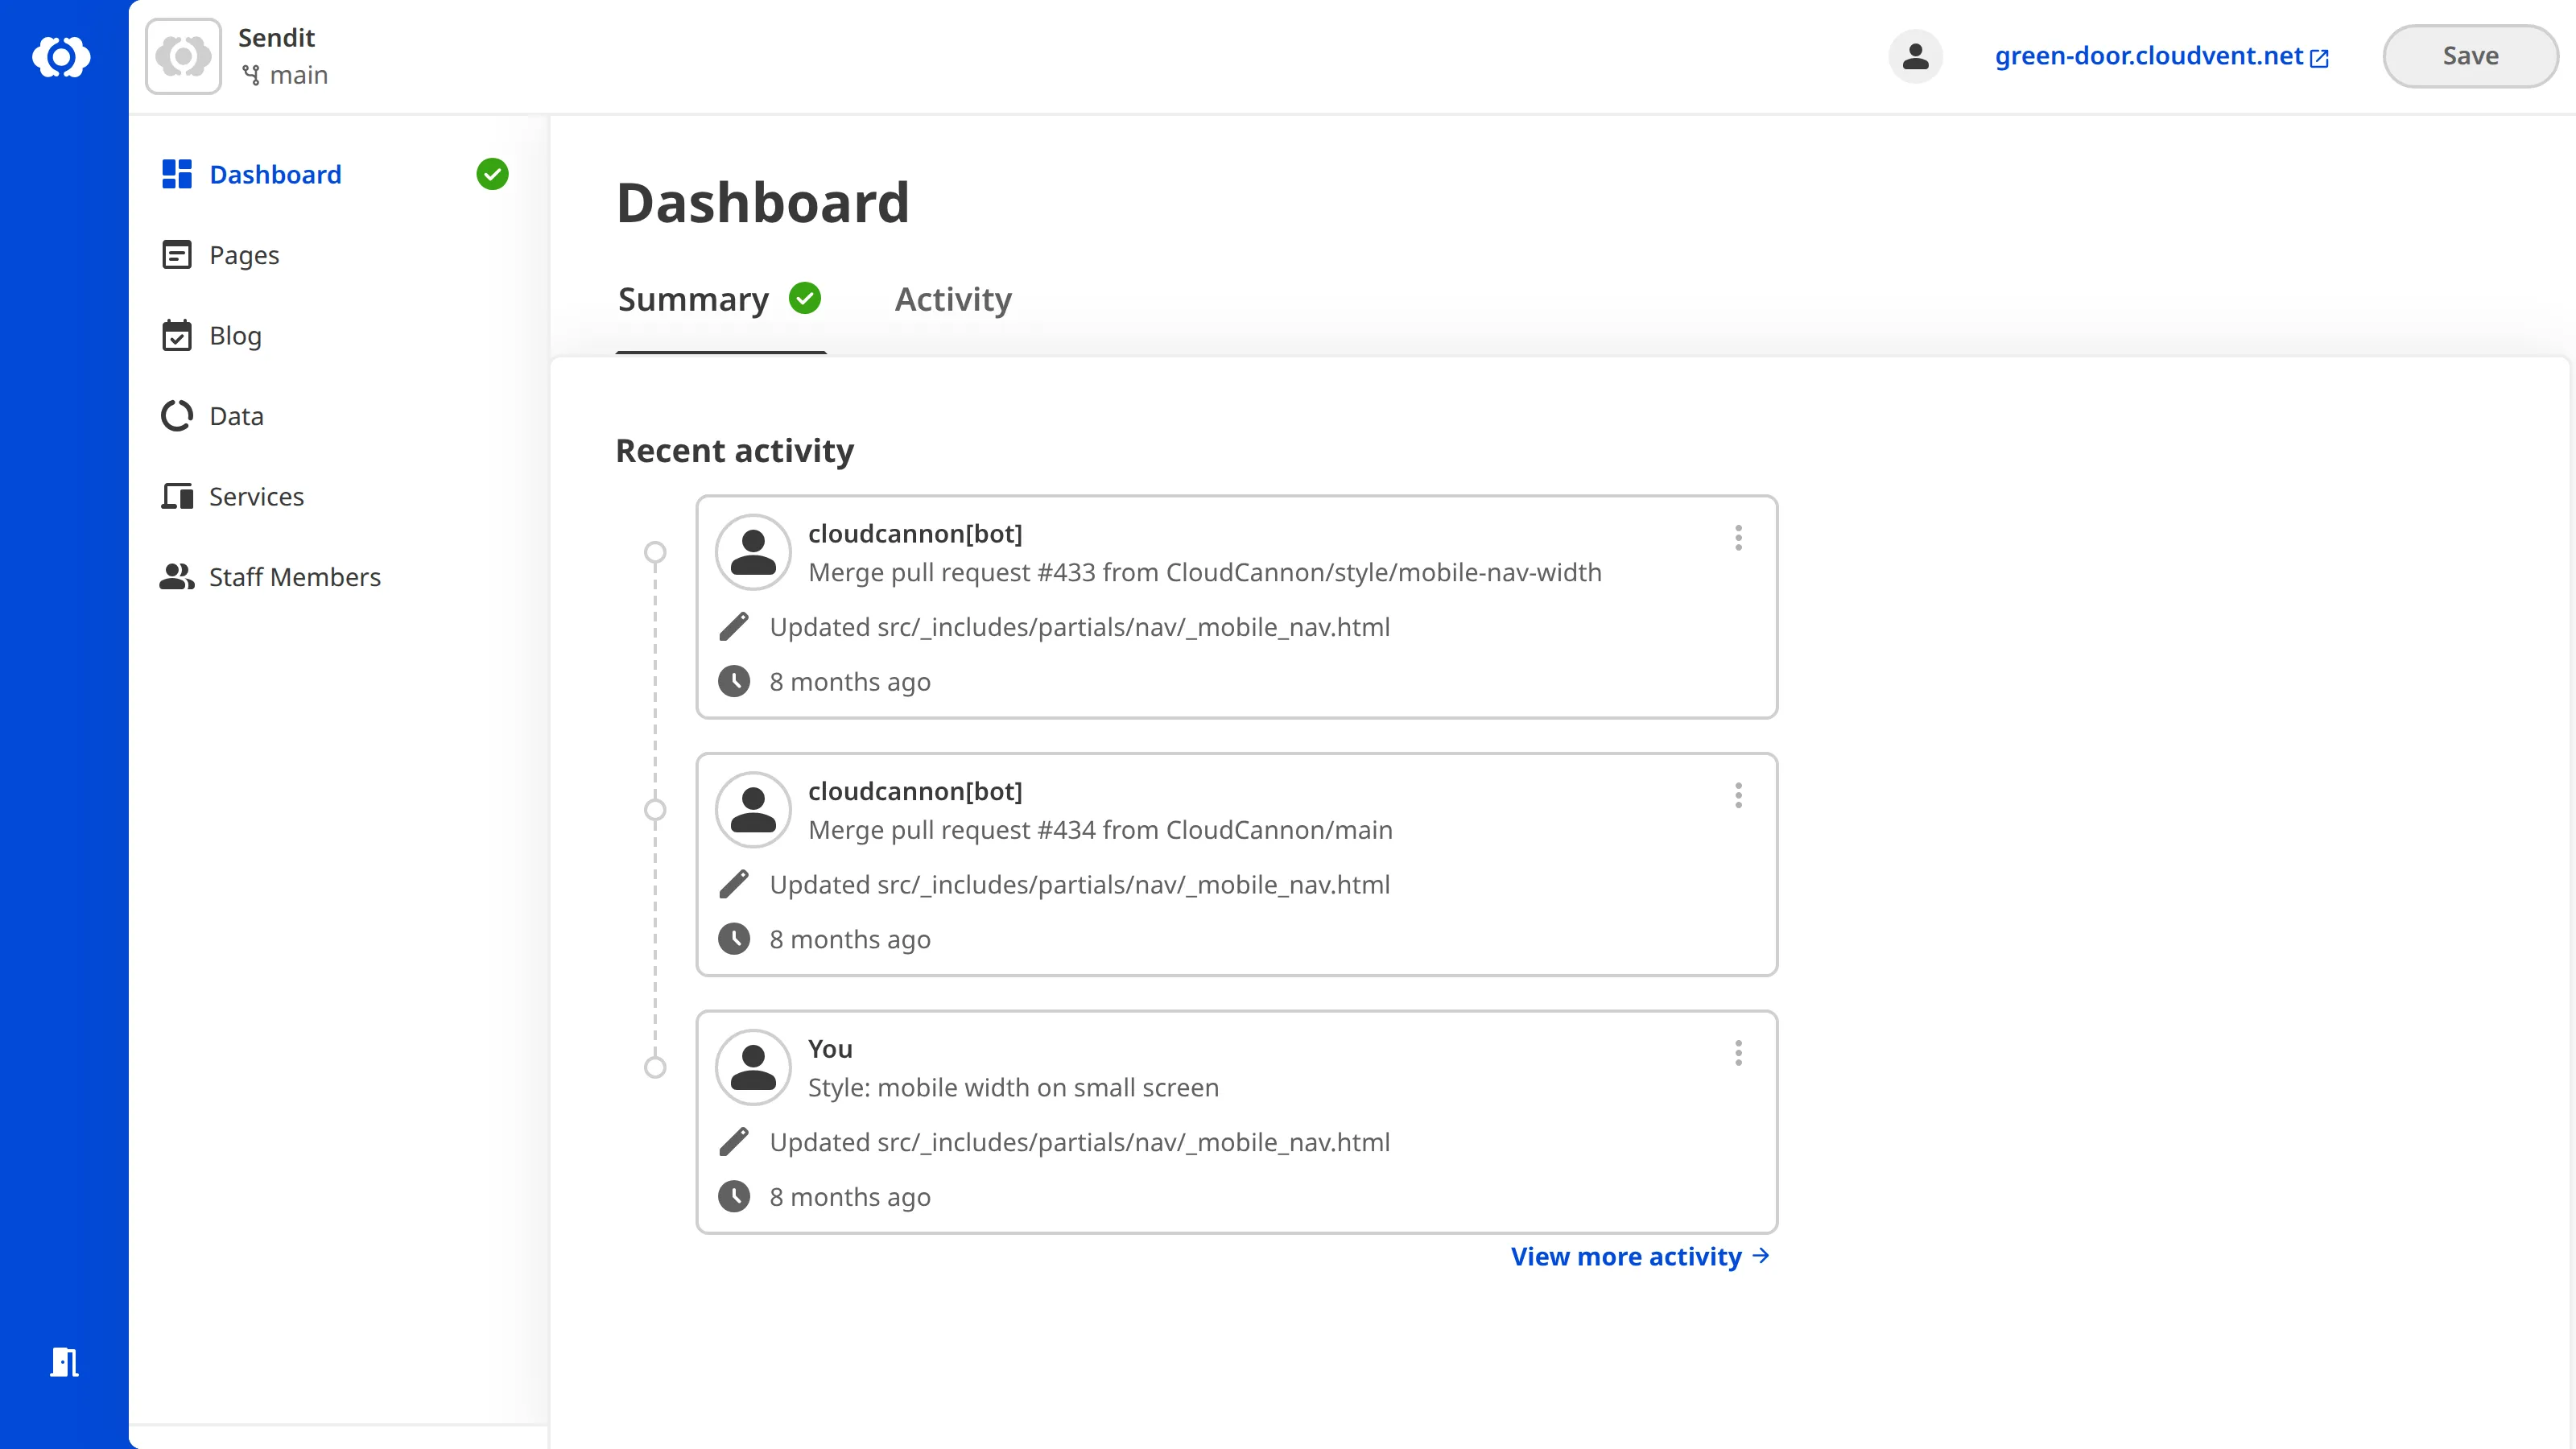2576x1449 pixels.
Task: Select the Blog icon in the sidebar
Action: pyautogui.click(x=176, y=336)
